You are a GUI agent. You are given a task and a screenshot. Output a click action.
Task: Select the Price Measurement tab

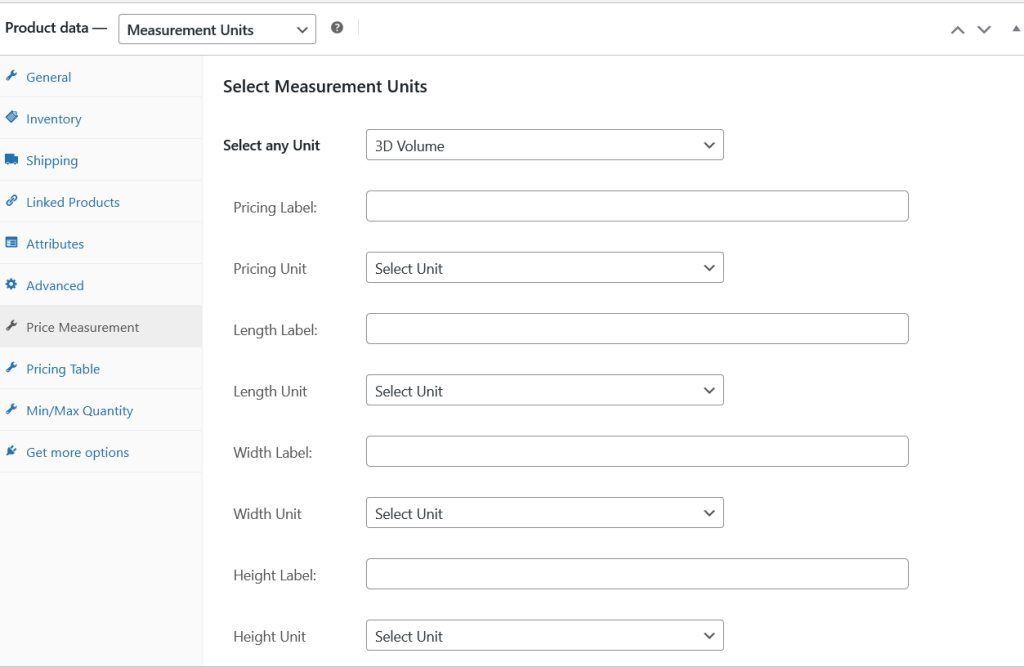82,327
